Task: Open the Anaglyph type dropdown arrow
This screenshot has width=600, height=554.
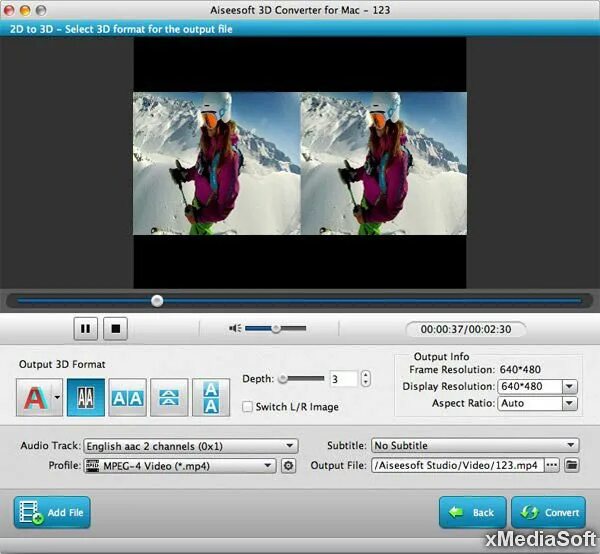Action: pos(57,398)
